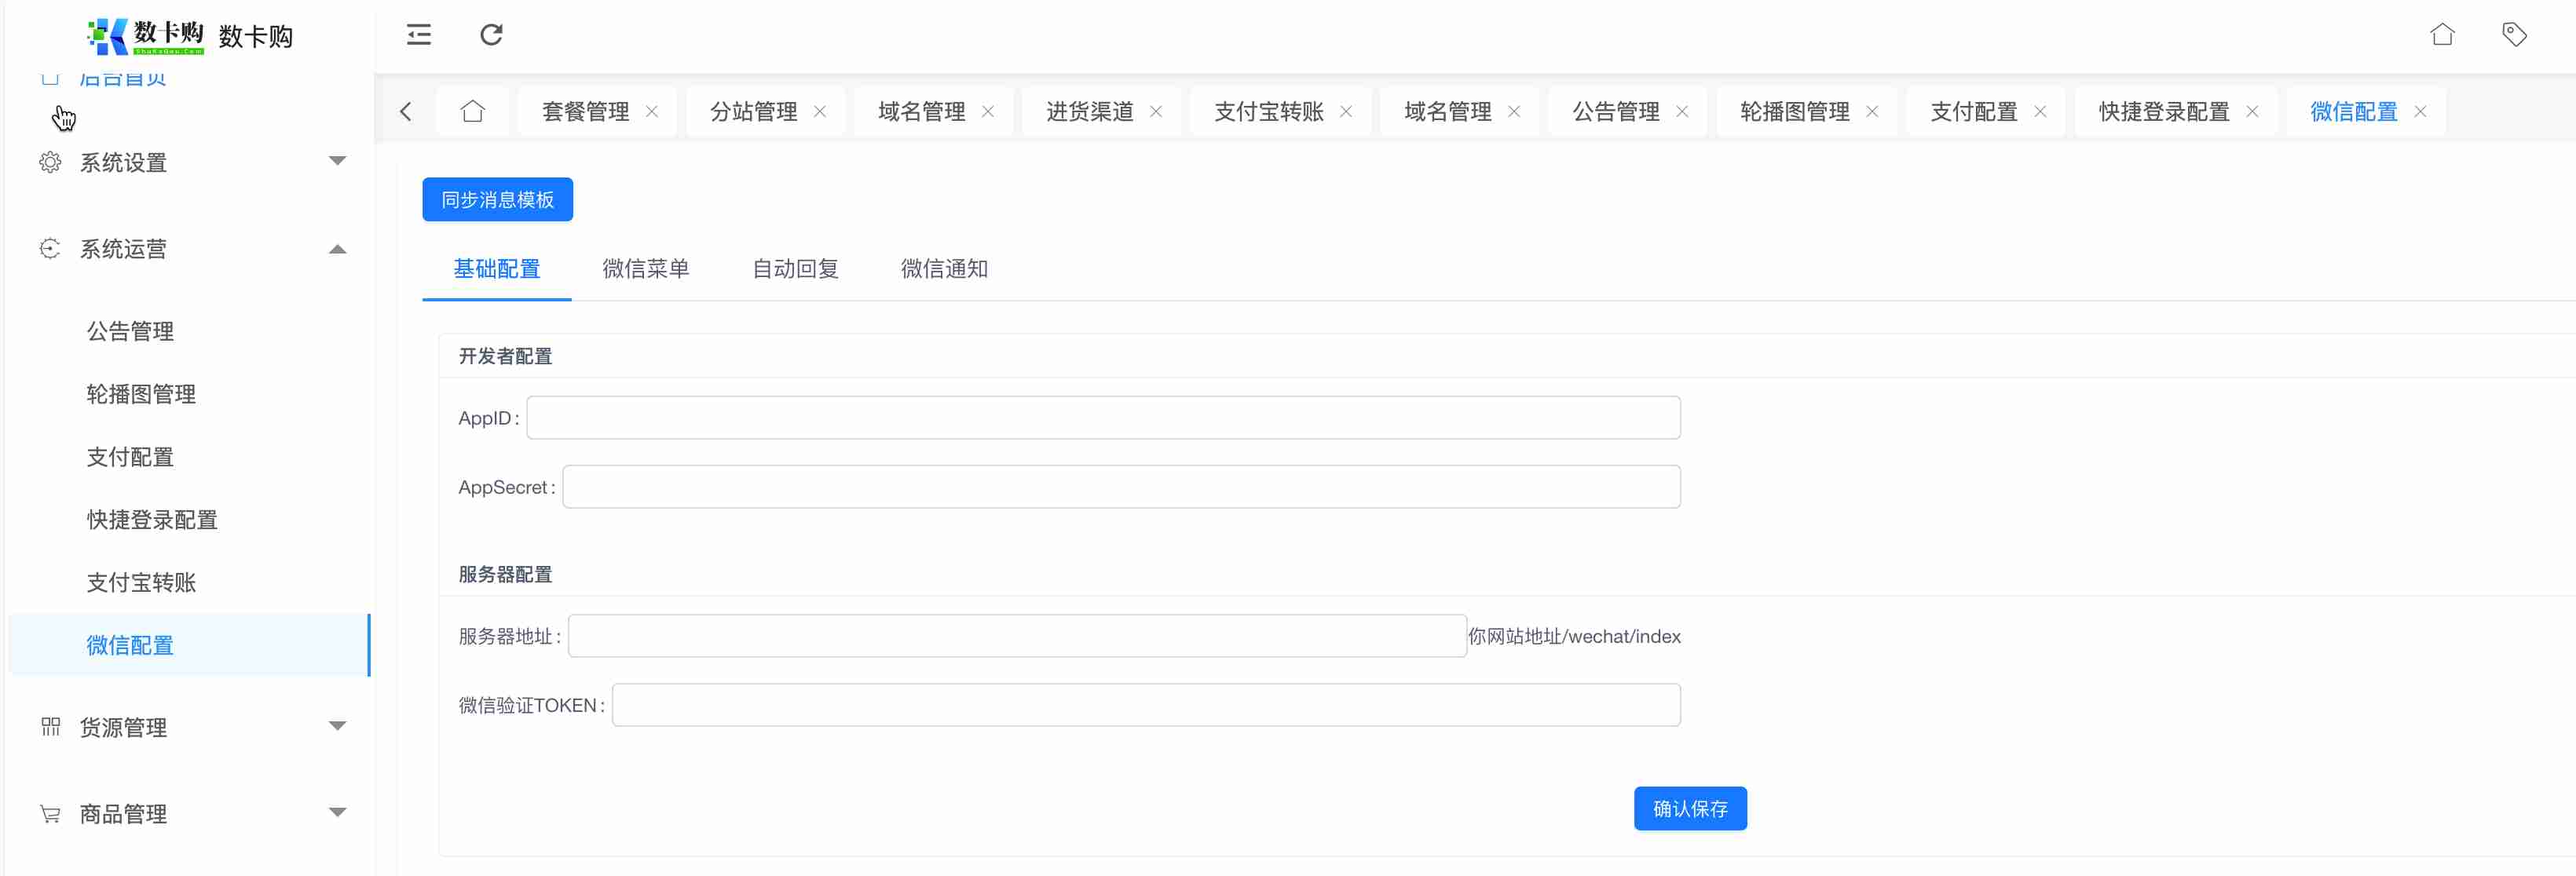Screen dimensions: 2576x876
Task: Collapse the sidebar menu toggle icon
Action: pos(419,35)
